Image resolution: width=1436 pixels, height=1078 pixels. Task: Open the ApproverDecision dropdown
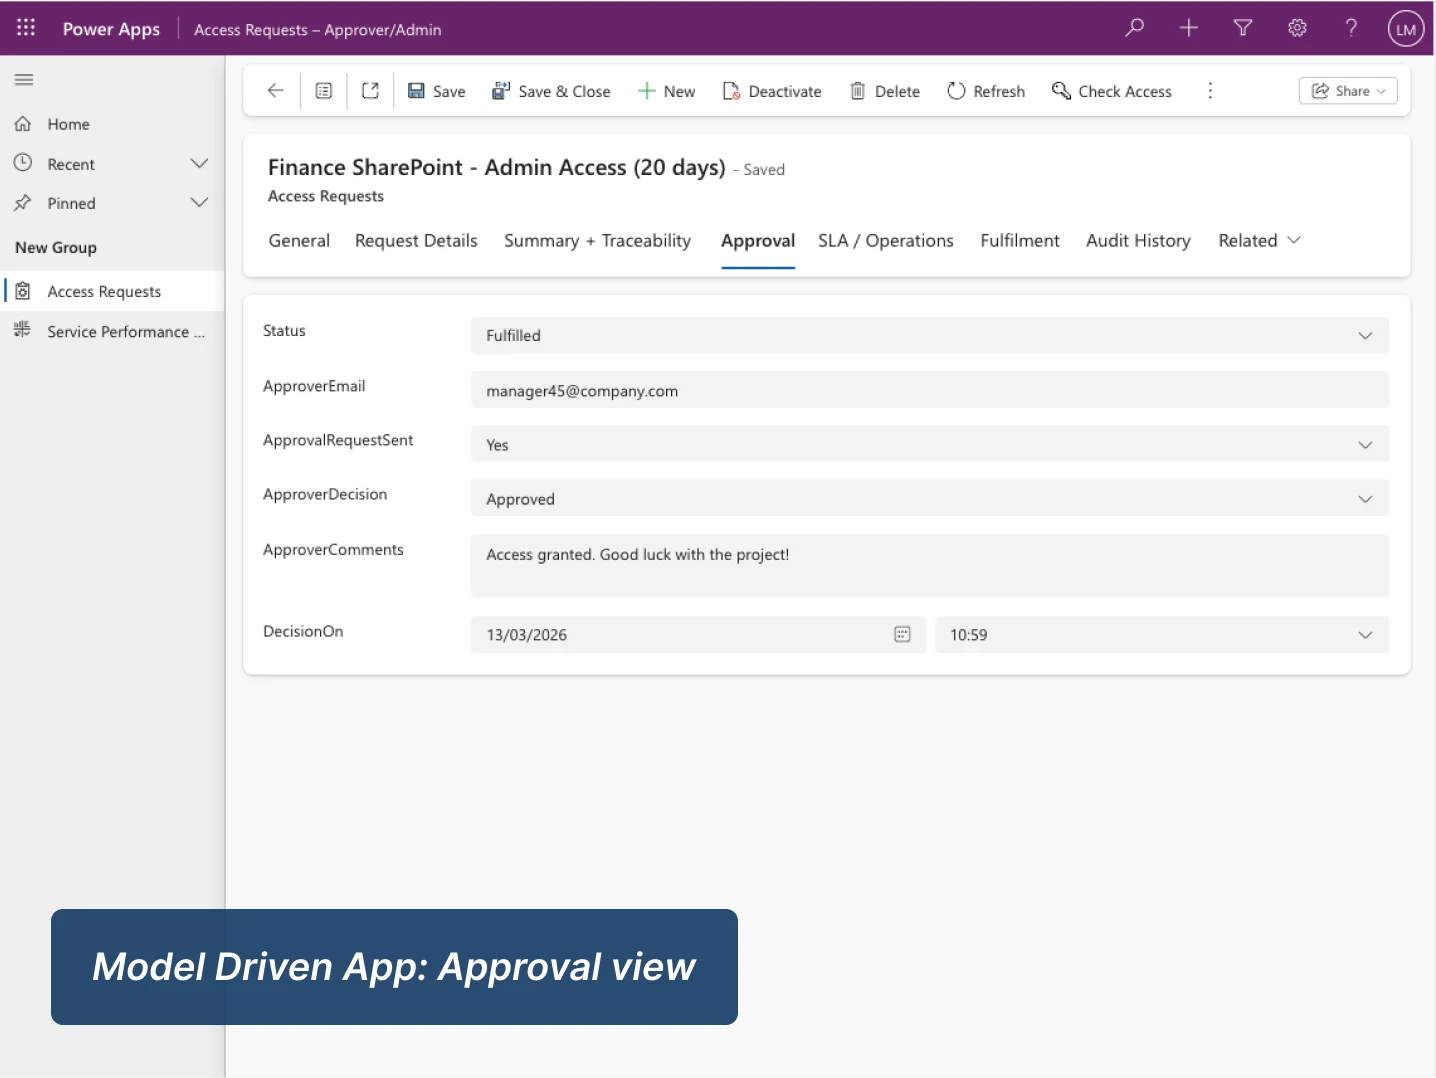1364,498
